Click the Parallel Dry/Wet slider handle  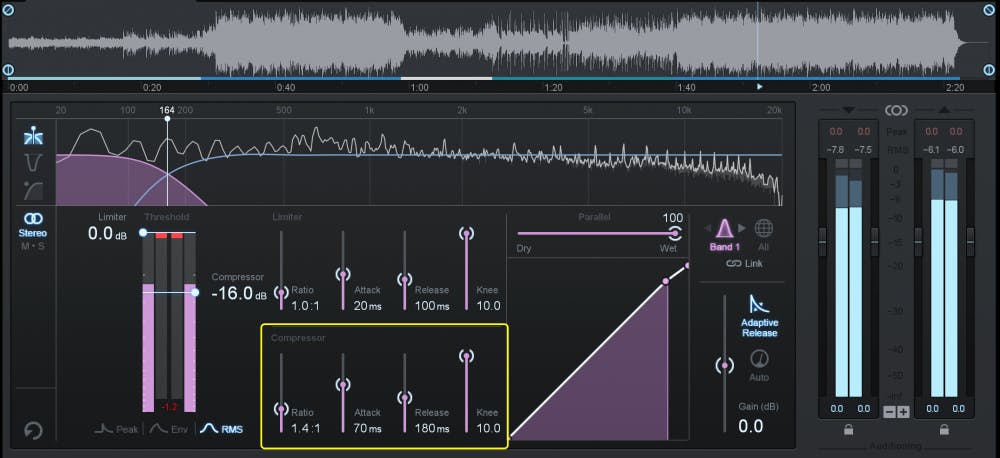[675, 233]
